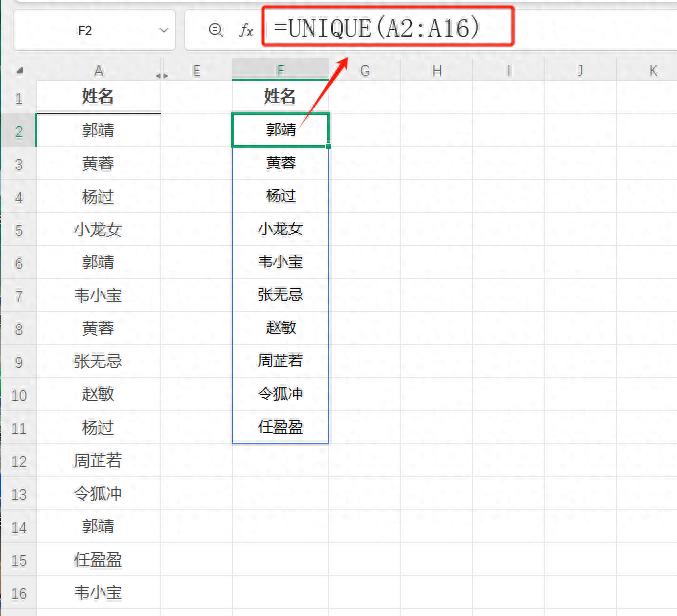Select cell A4 containing 杨过
This screenshot has height=616, width=677.
click(x=98, y=197)
